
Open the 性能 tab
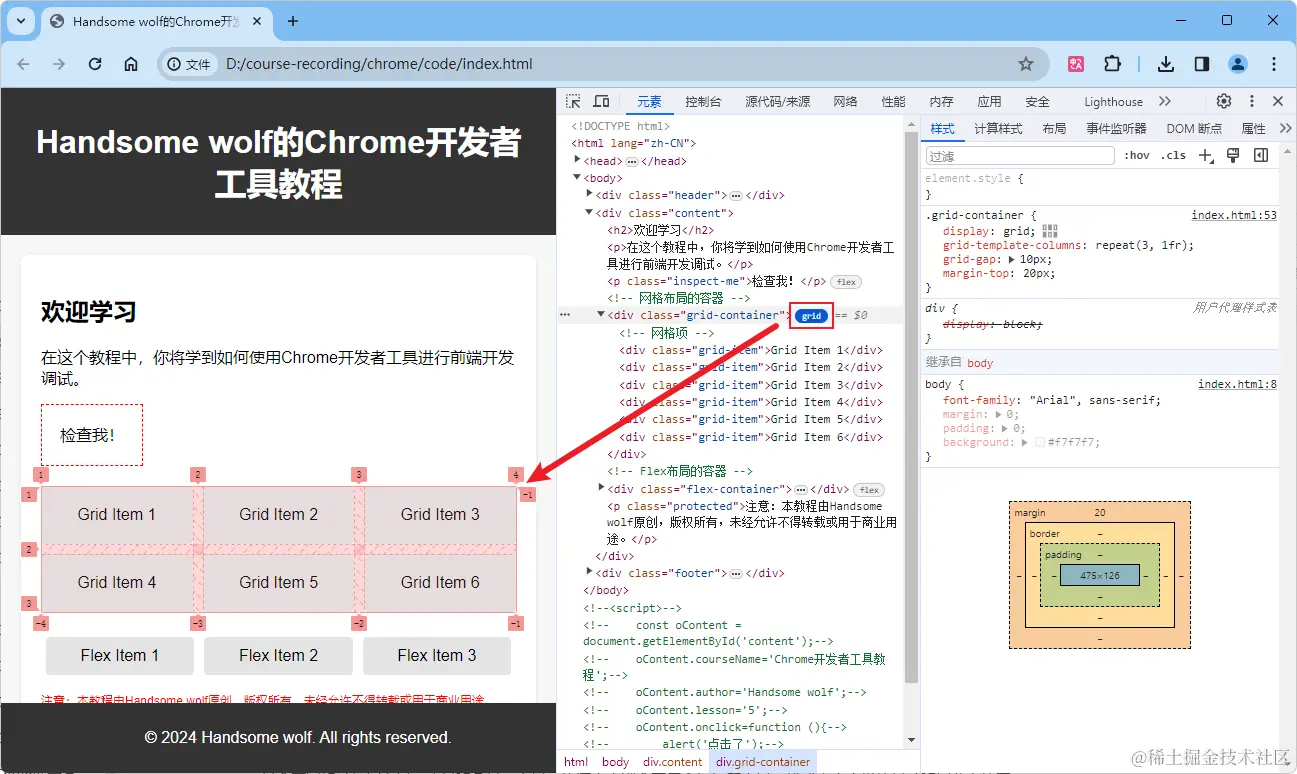[893, 101]
